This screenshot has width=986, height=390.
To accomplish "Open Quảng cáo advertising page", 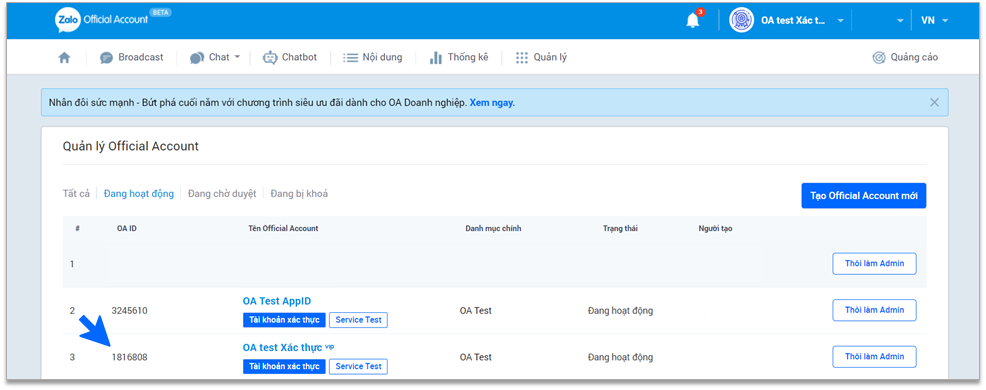I will pos(905,57).
